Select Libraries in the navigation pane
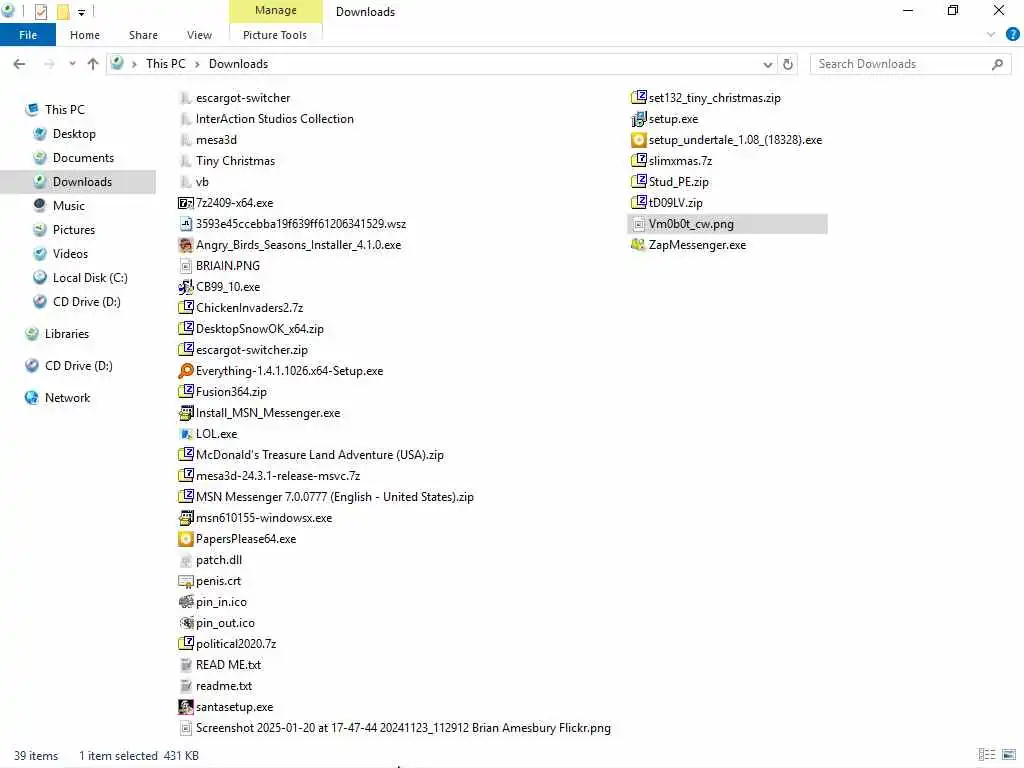The width and height of the screenshot is (1024, 768). [67, 334]
